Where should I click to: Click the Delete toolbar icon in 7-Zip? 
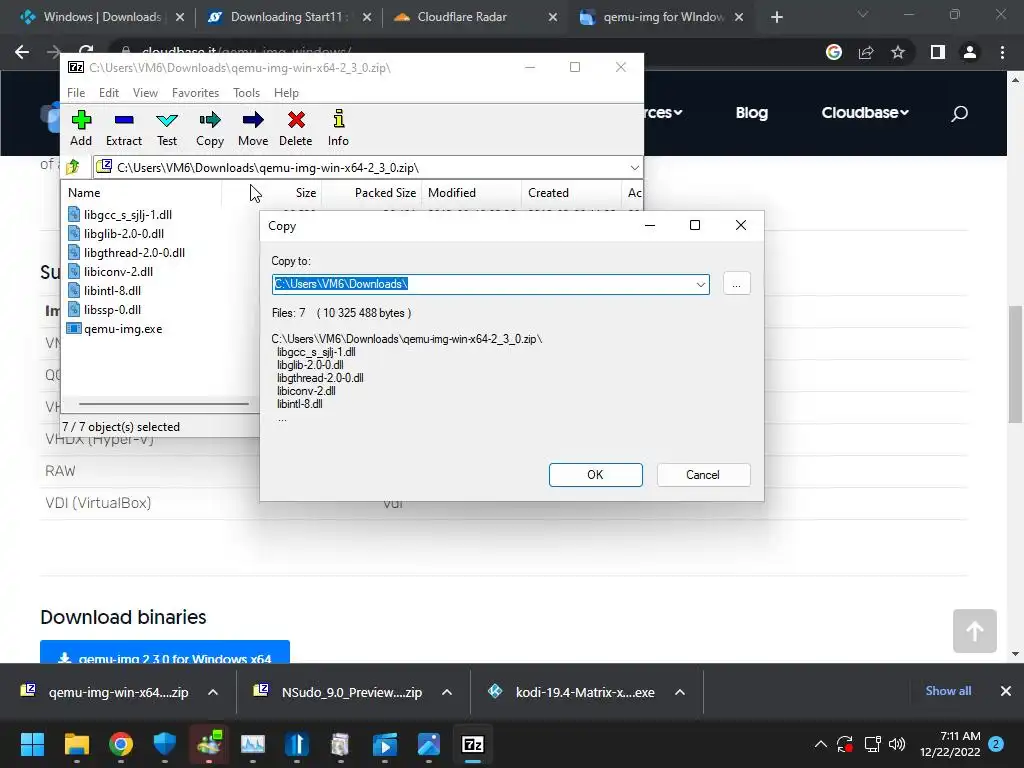point(296,128)
